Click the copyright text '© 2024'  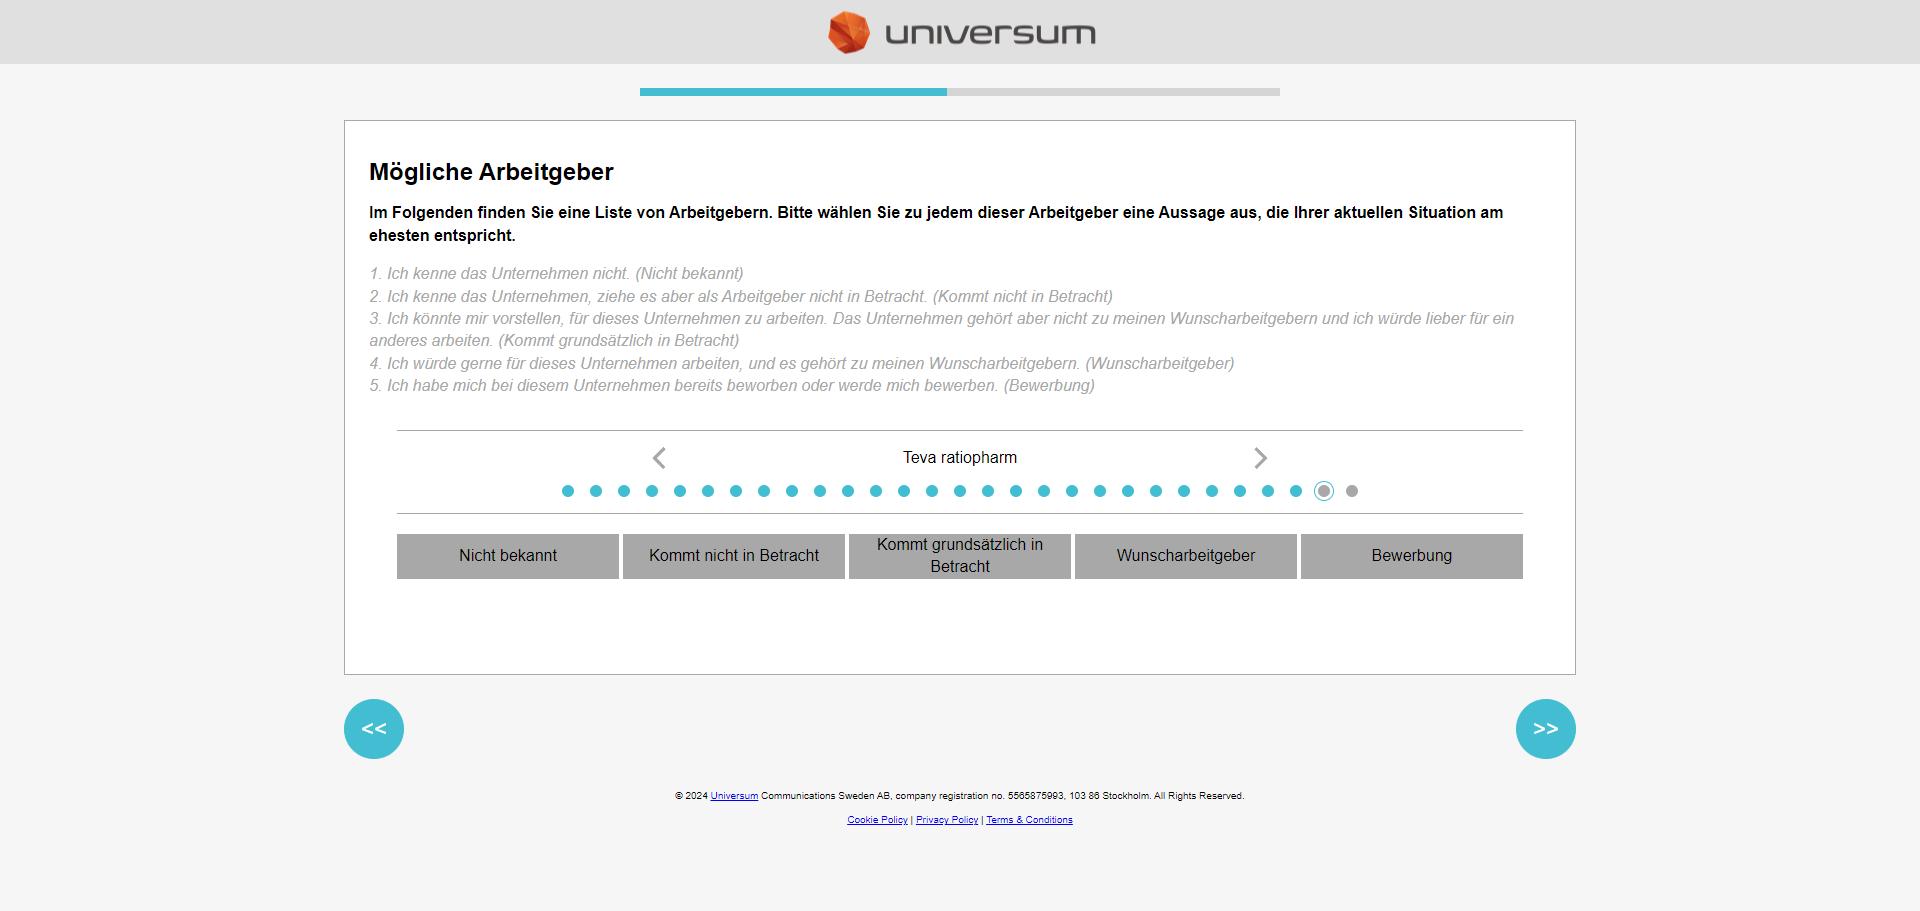(691, 796)
